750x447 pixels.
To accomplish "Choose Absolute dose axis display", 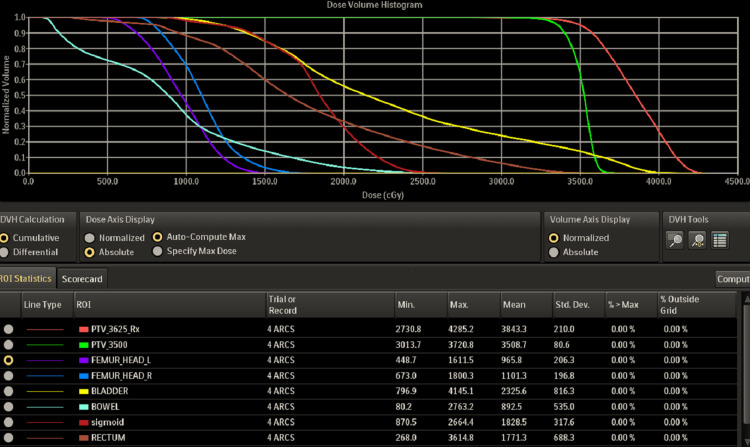I will [89, 252].
